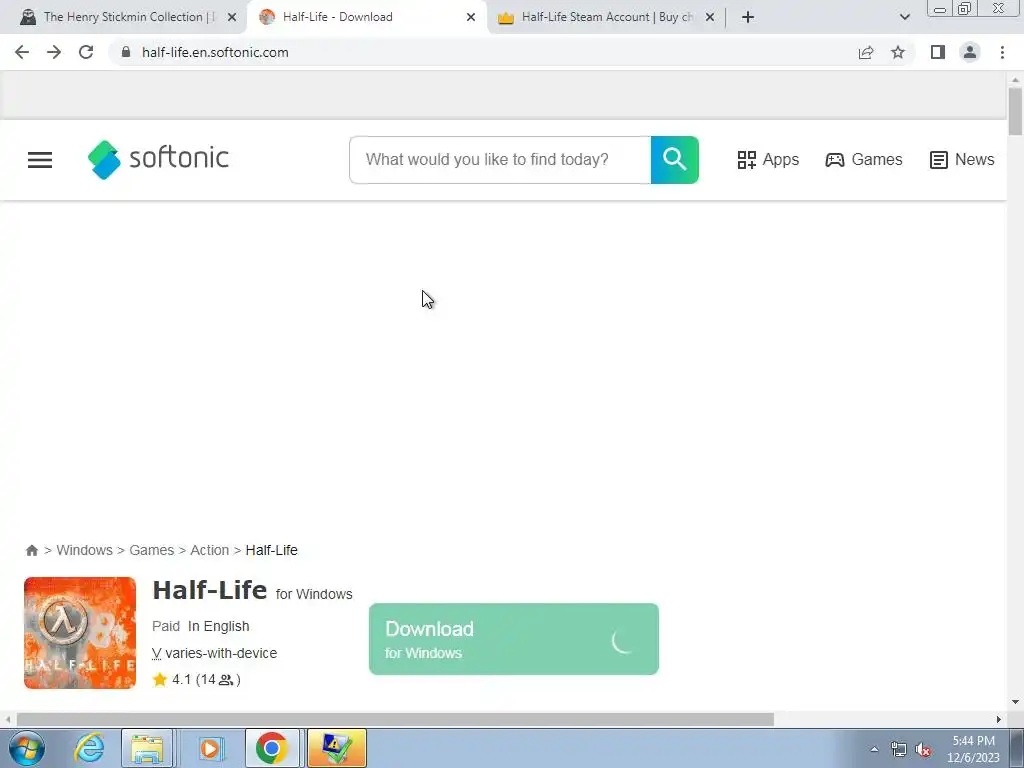The height and width of the screenshot is (768, 1024).
Task: Launch Internet Explorer from taskbar
Action: click(x=89, y=748)
